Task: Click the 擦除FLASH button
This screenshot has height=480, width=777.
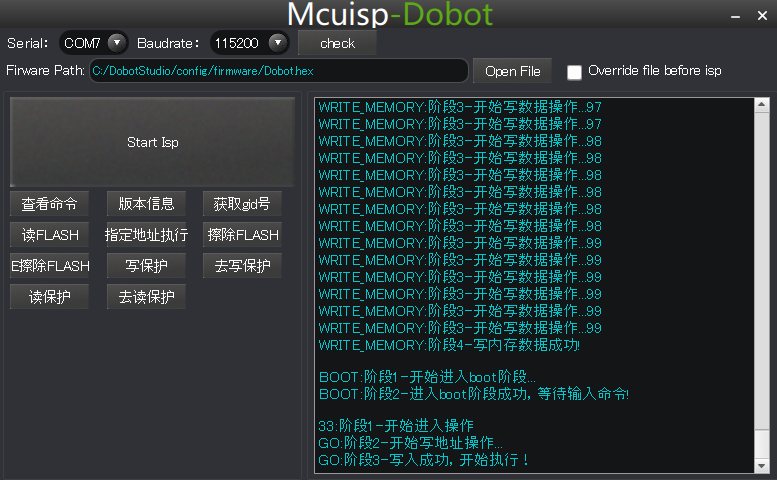Action: (242, 235)
